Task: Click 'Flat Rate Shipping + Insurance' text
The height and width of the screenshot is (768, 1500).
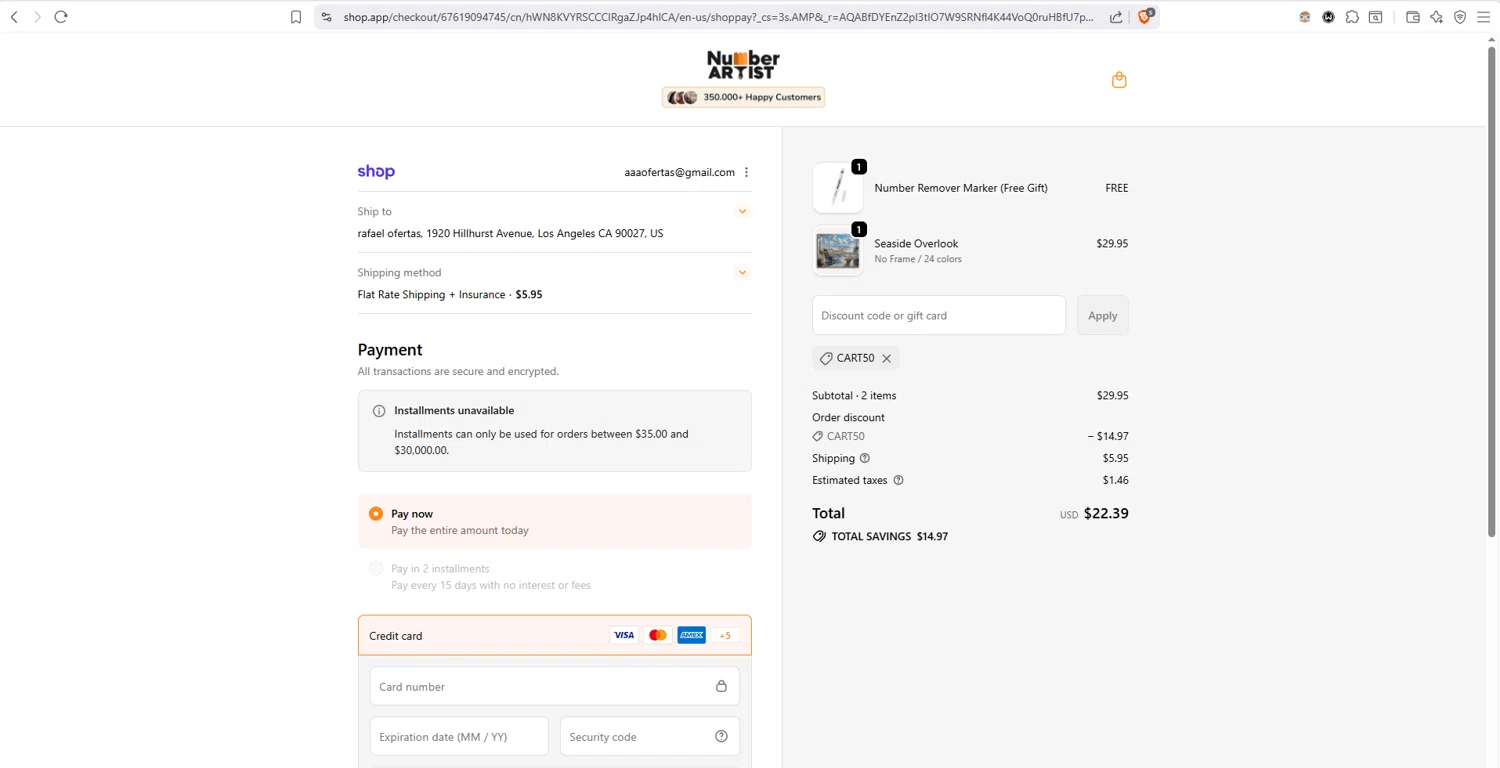Action: [431, 294]
